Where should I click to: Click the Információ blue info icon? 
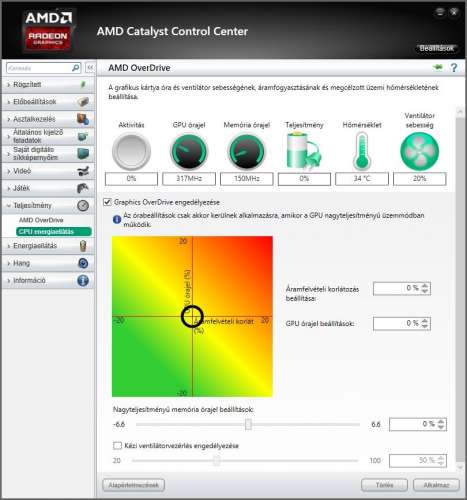point(83,280)
